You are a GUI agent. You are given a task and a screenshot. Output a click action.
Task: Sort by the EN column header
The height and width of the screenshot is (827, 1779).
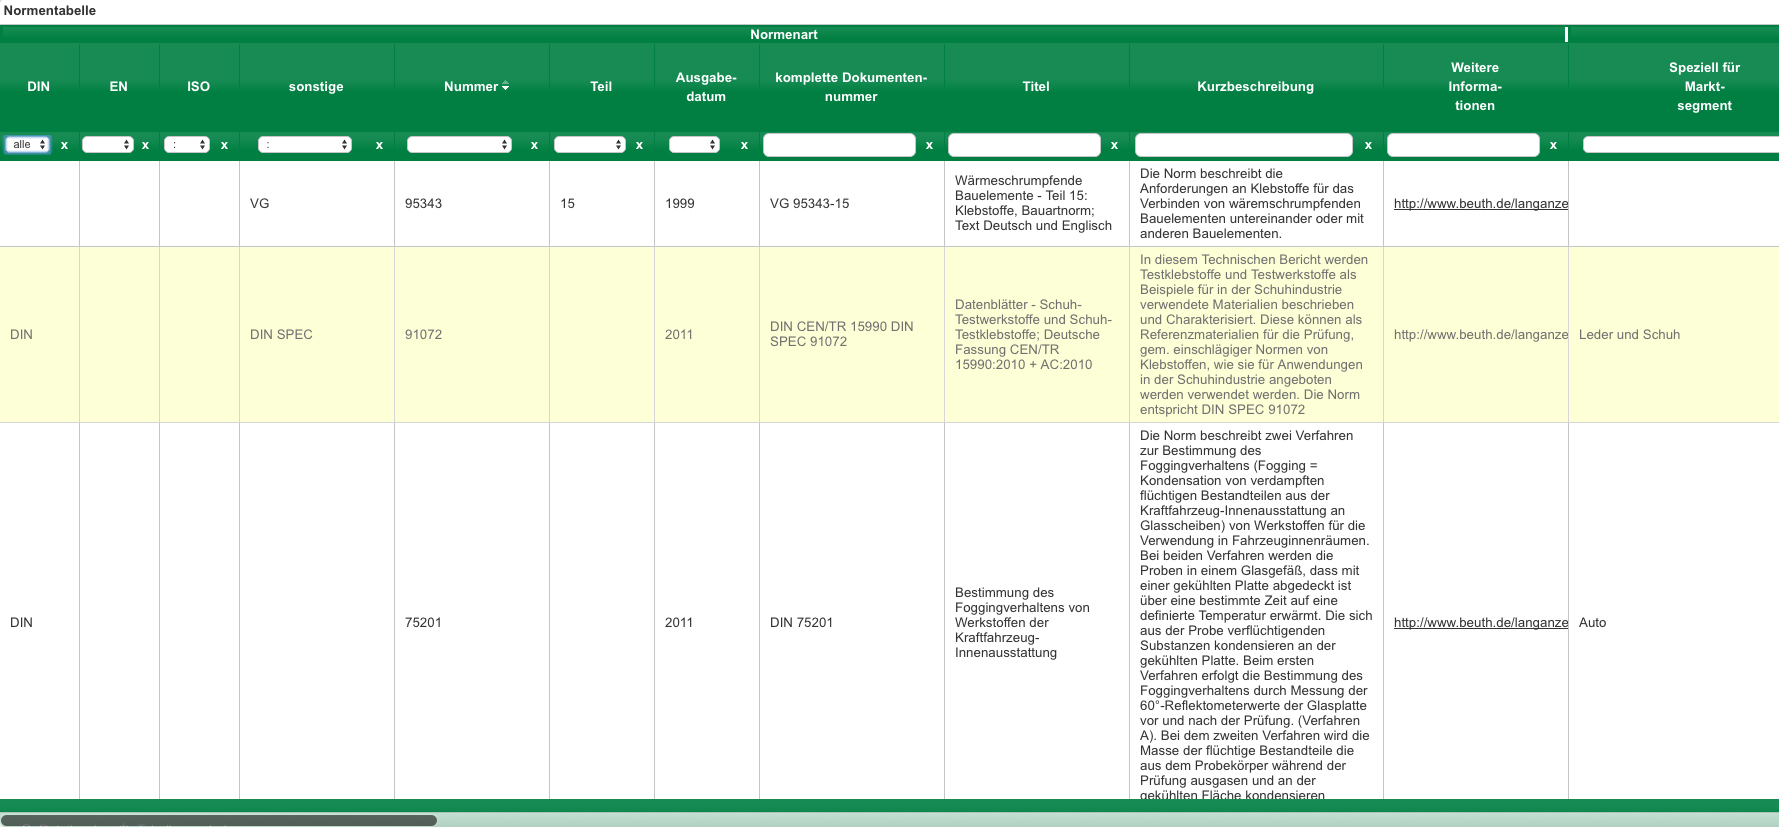pos(119,87)
